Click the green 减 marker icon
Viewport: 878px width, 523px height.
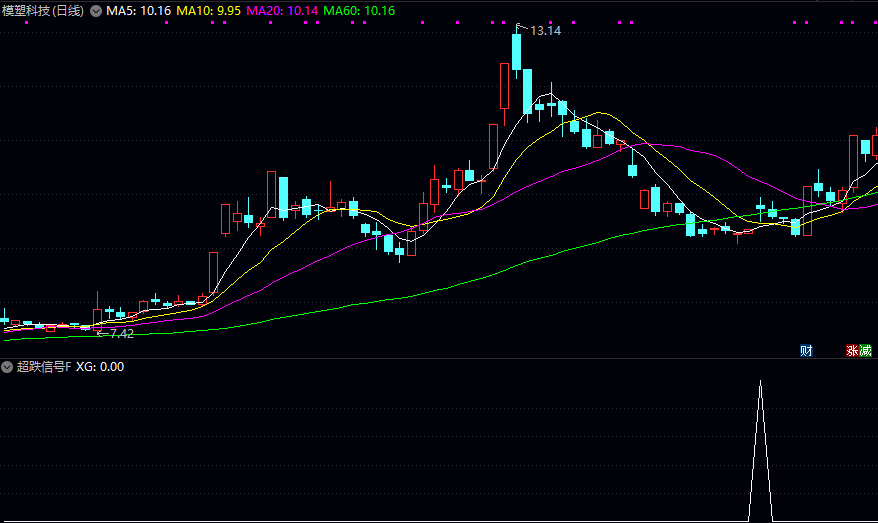pos(865,351)
